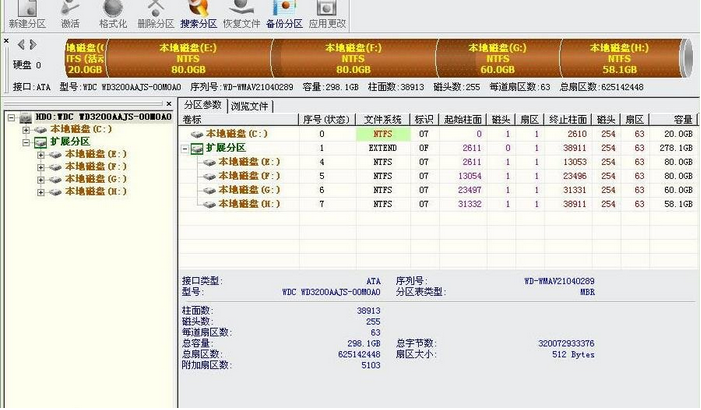
Task: Select the 本地磁盘(G:) 60.0GB block in disk bar
Action: [498, 58]
